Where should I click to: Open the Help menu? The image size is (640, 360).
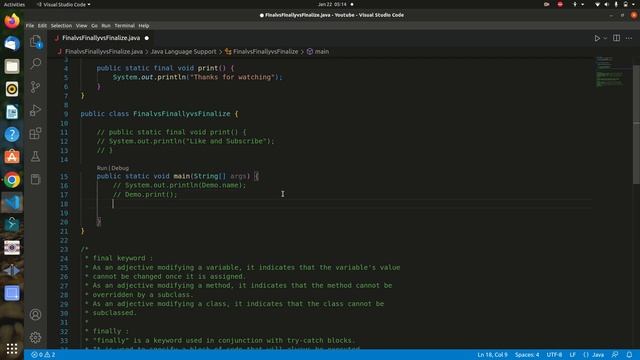pos(144,25)
